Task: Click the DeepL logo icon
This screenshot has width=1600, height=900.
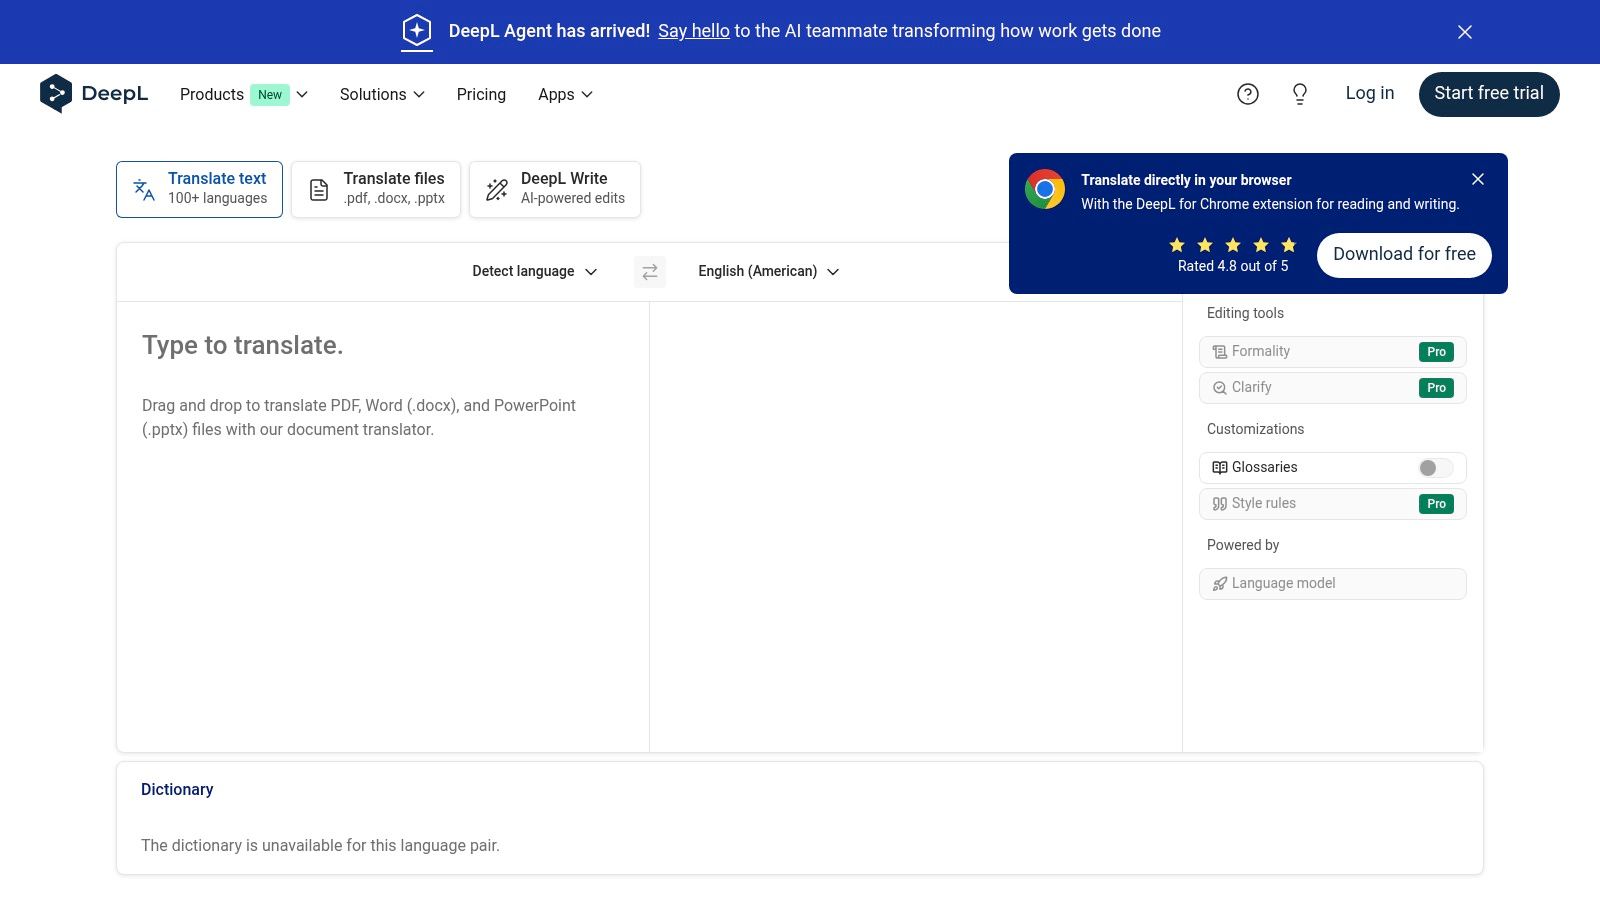Action: (56, 94)
